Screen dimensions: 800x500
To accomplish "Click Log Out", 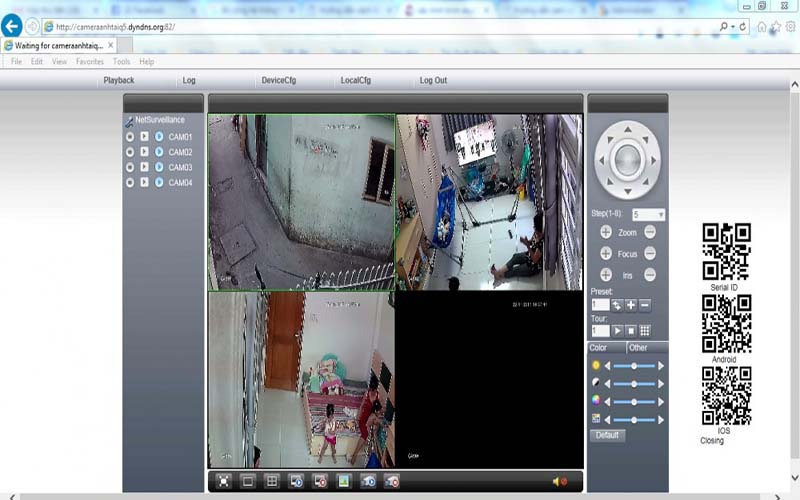I will pyautogui.click(x=433, y=80).
